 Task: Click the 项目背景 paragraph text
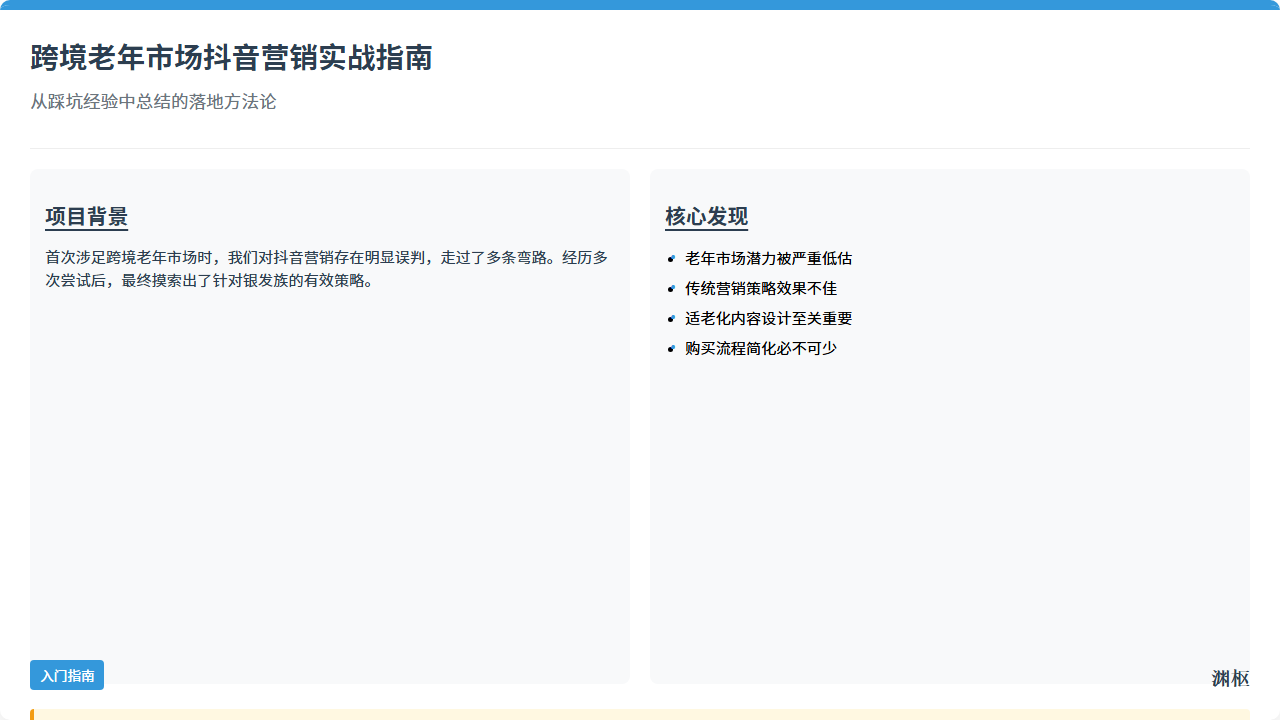point(326,269)
